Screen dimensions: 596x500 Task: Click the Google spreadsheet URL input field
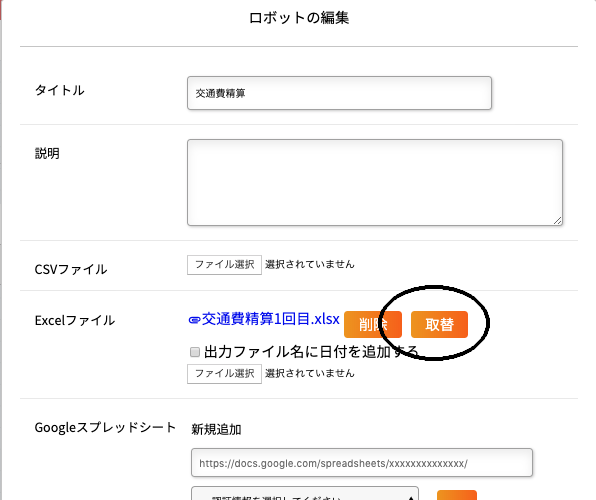coord(362,463)
